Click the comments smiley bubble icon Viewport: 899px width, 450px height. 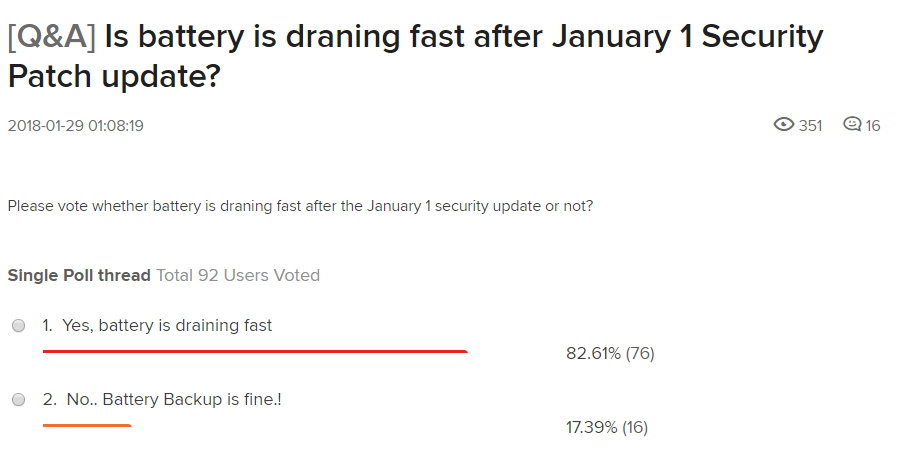click(852, 124)
